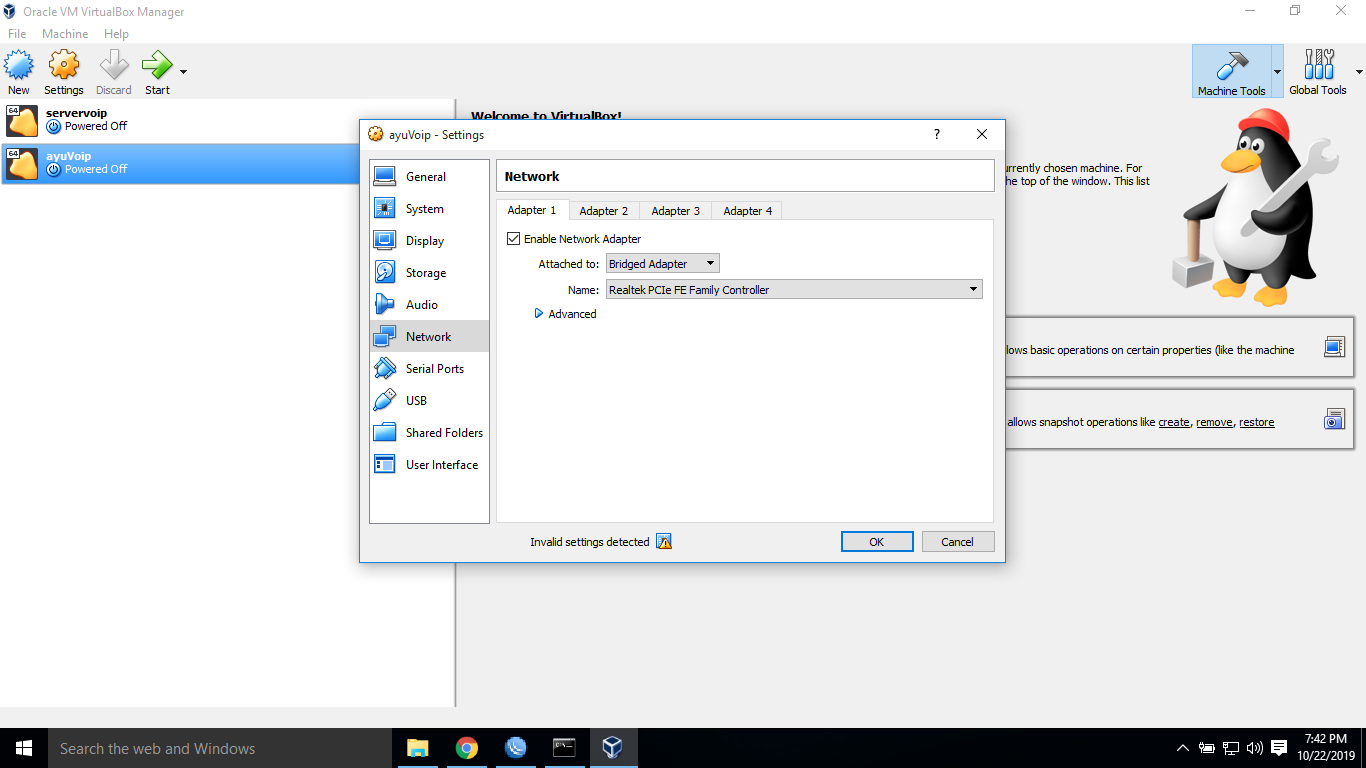
Task: Go to General settings category
Action: pyautogui.click(x=429, y=177)
